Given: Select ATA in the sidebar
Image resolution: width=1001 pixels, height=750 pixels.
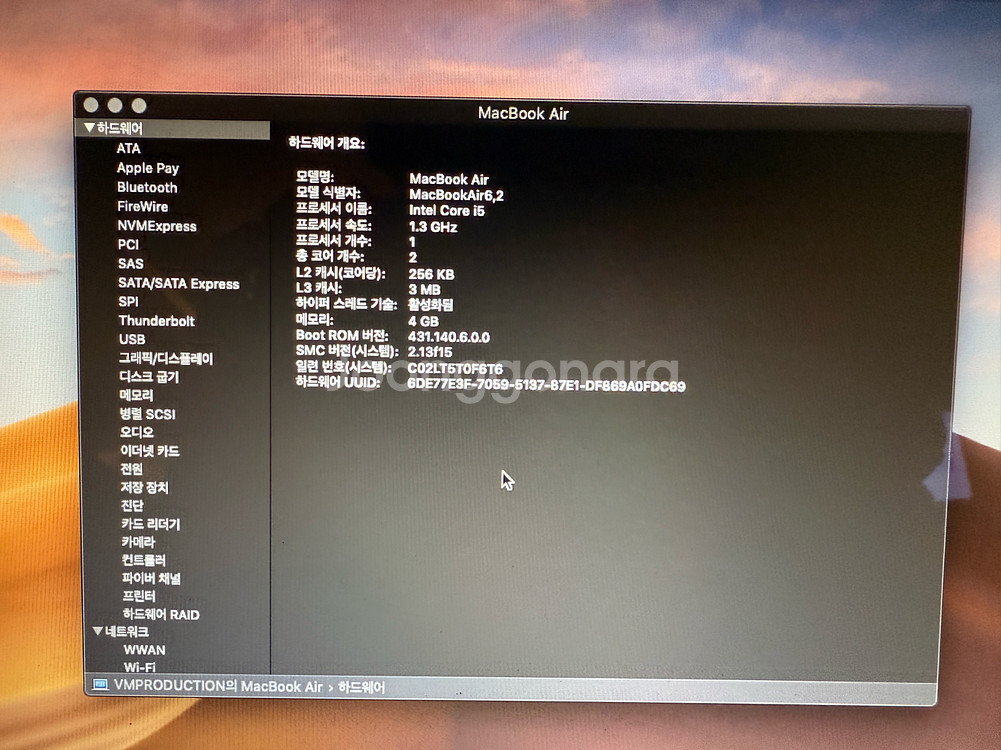Looking at the screenshot, I should [128, 148].
